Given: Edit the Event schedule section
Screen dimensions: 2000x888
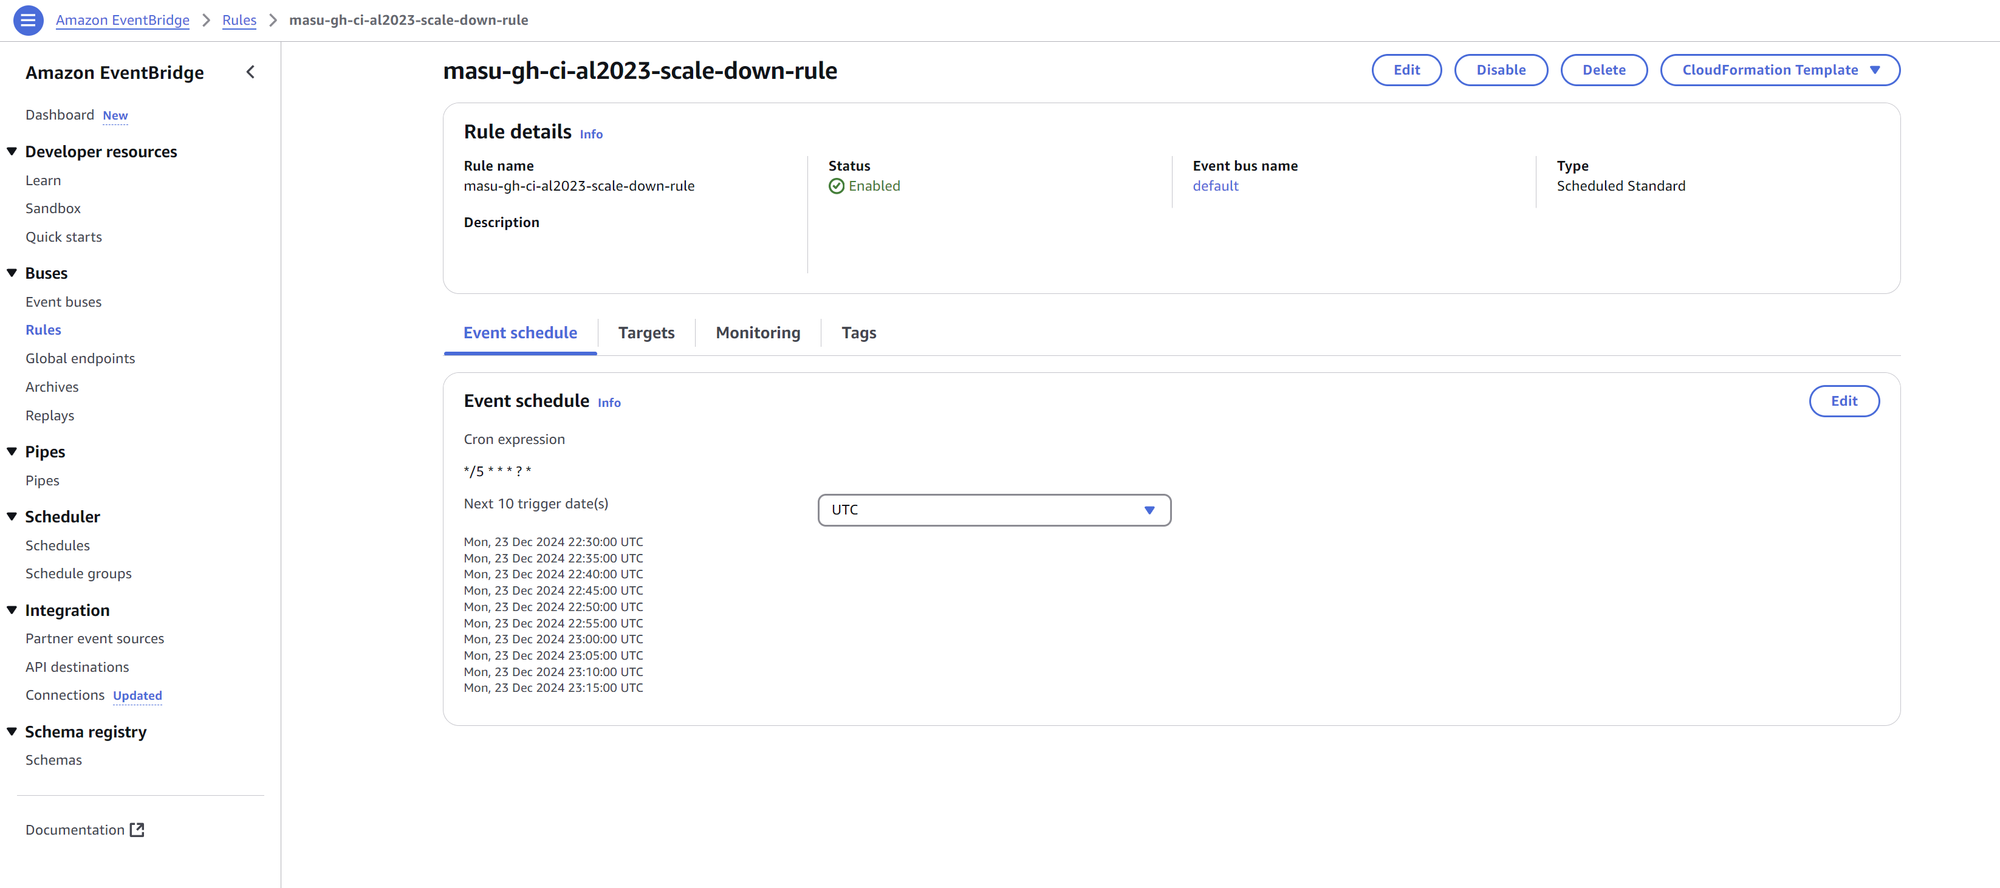Looking at the screenshot, I should pos(1844,401).
